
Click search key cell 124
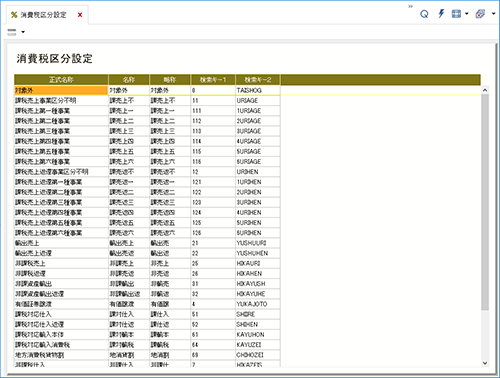(x=213, y=212)
